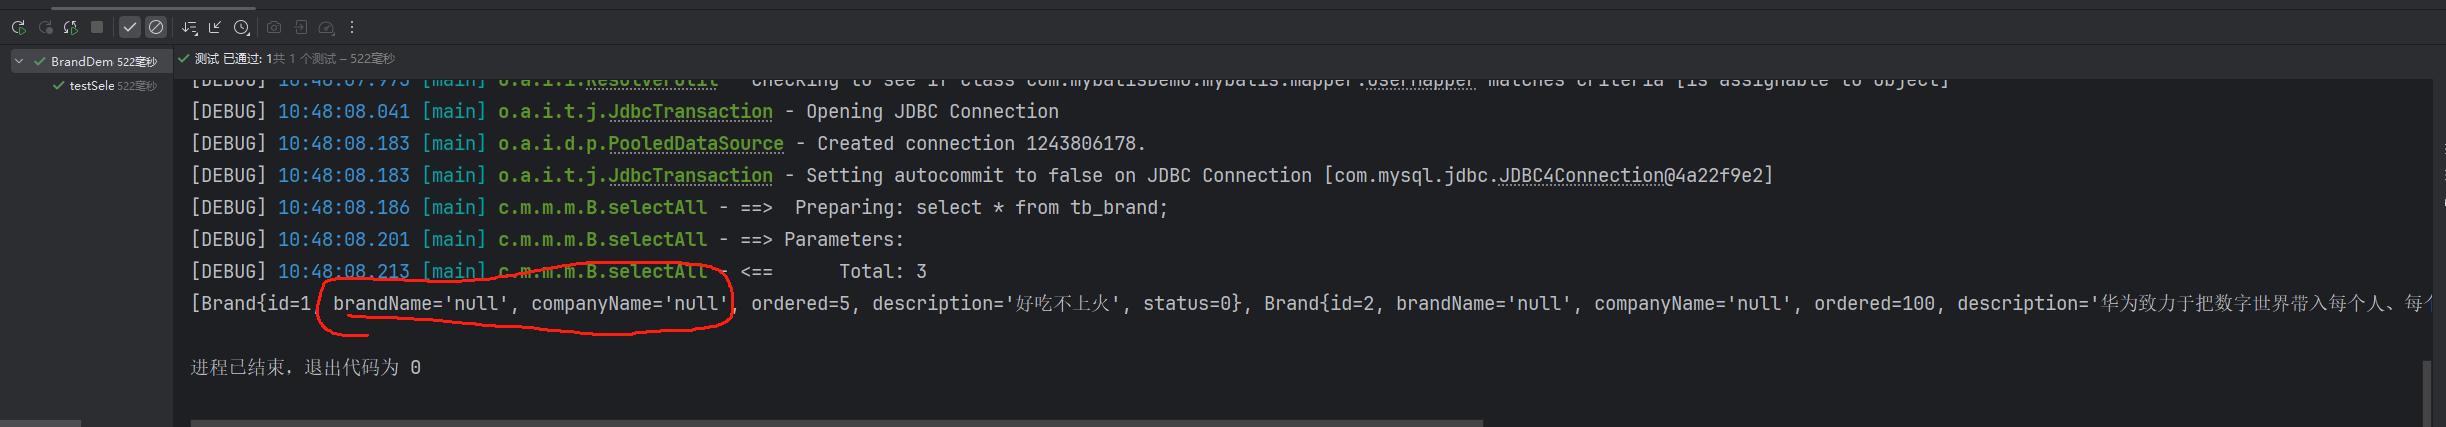The width and height of the screenshot is (2446, 427).
Task: Click the 'Preparing: select * from tb_brand;' log line
Action: coord(679,207)
